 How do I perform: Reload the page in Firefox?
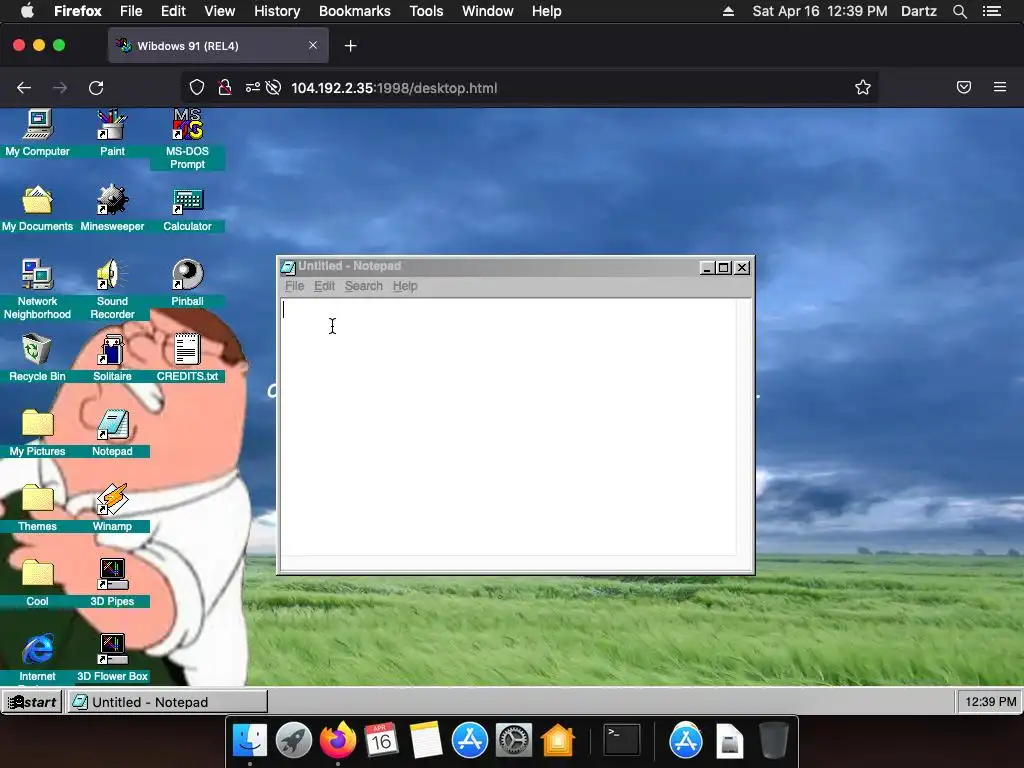point(96,88)
